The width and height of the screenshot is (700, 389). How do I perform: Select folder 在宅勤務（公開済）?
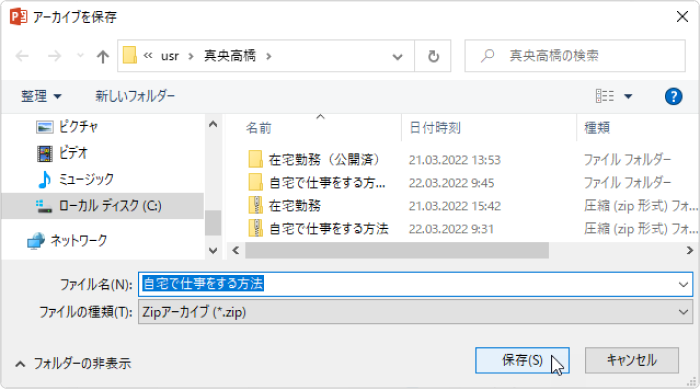coord(324,159)
